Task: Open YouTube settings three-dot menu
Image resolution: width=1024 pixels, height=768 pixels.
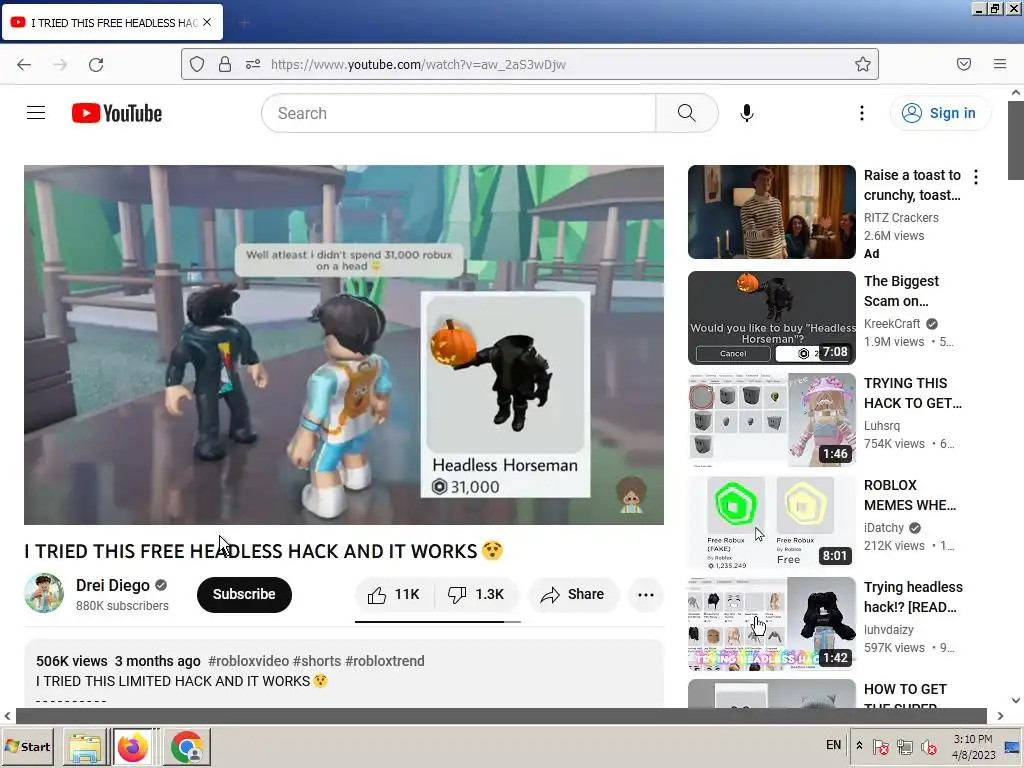Action: tap(862, 113)
